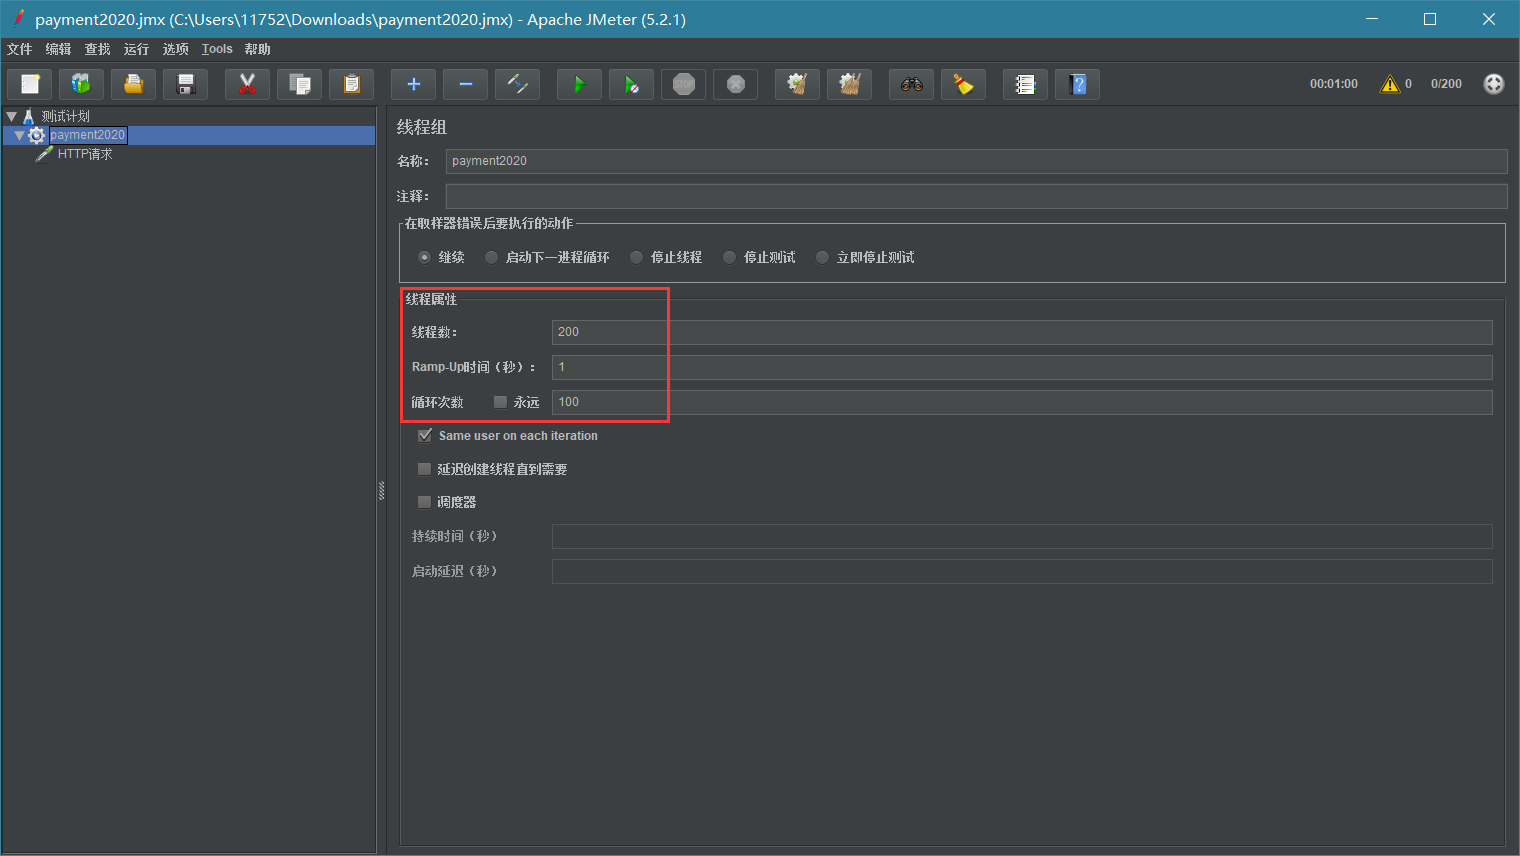Tick the 永远 loop forever checkbox
The width and height of the screenshot is (1520, 856).
(x=500, y=402)
